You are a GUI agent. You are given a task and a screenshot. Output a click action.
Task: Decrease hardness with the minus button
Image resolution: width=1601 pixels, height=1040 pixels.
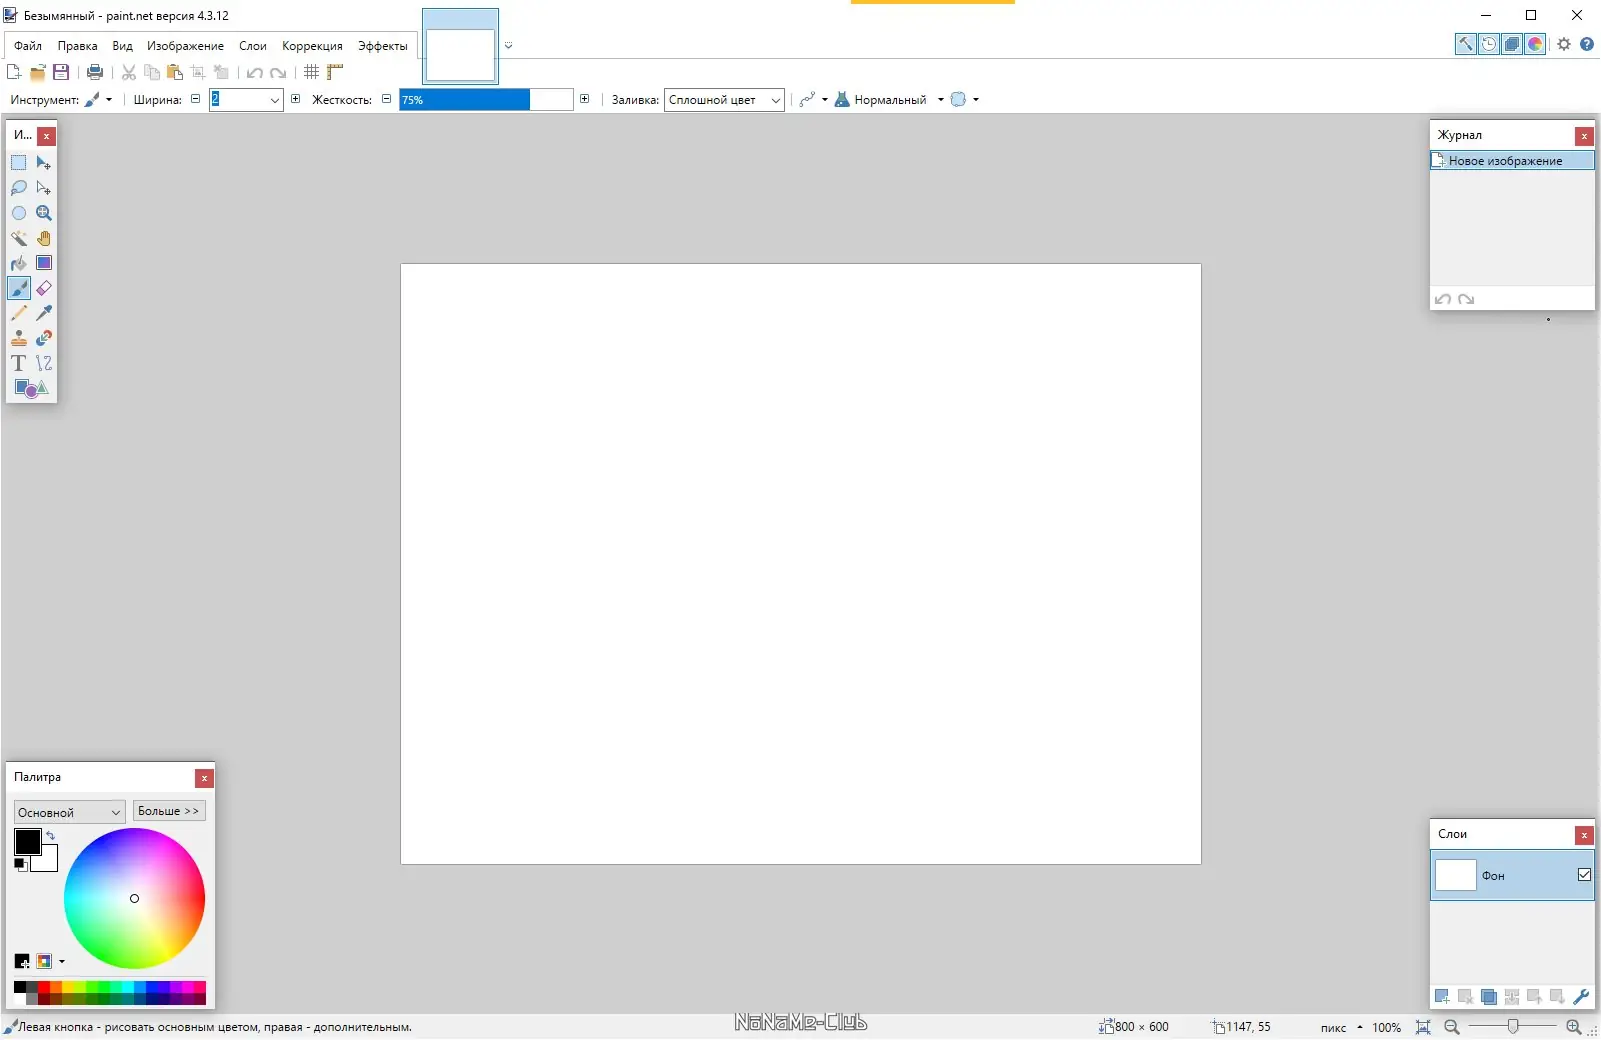(x=387, y=99)
